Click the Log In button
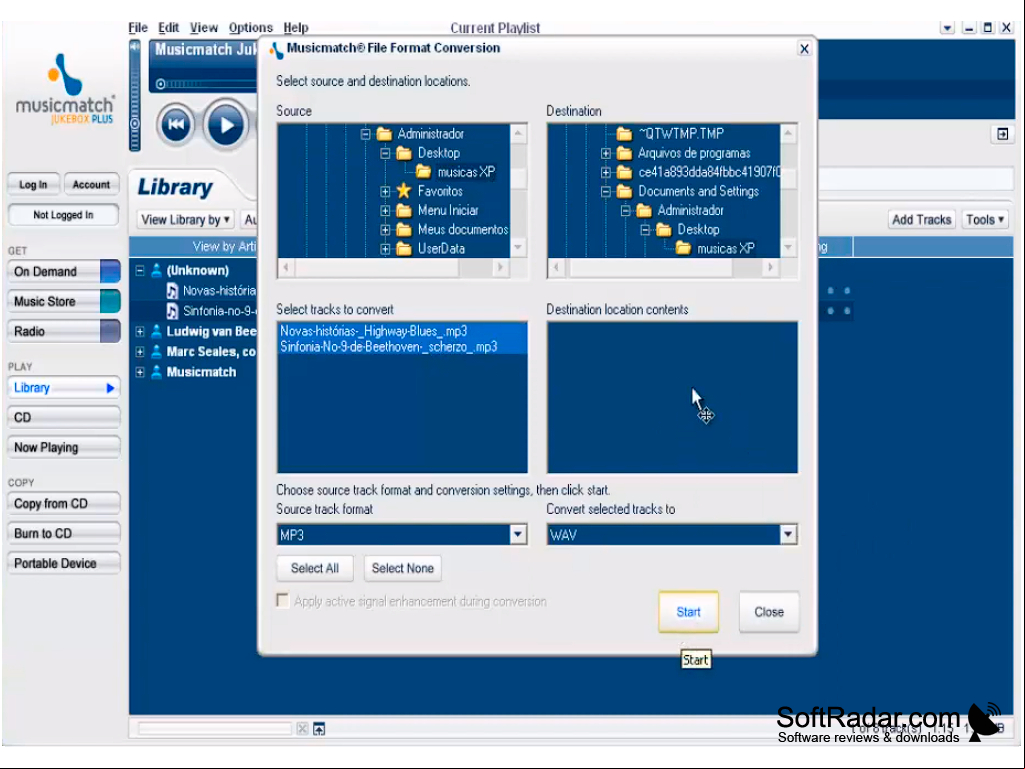This screenshot has width=1025, height=769. 33,184
